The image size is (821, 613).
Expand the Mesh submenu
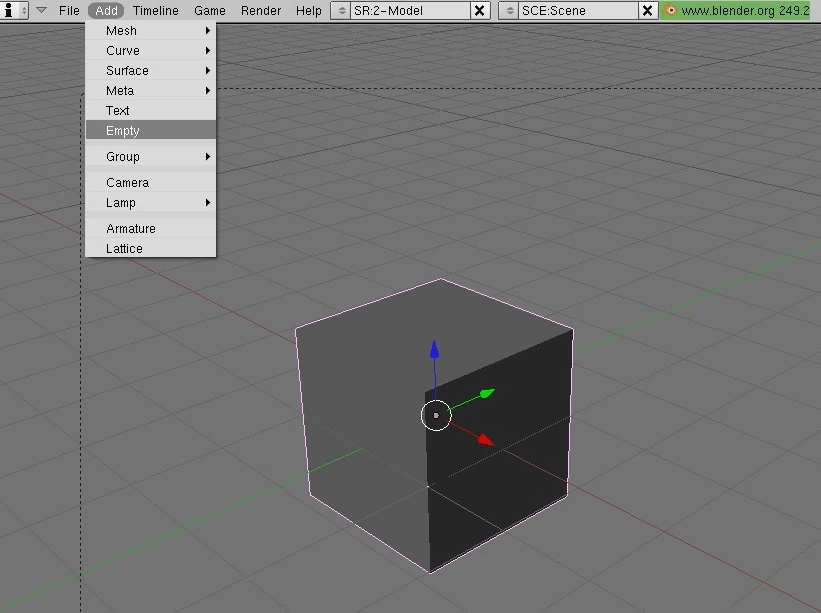coord(151,30)
